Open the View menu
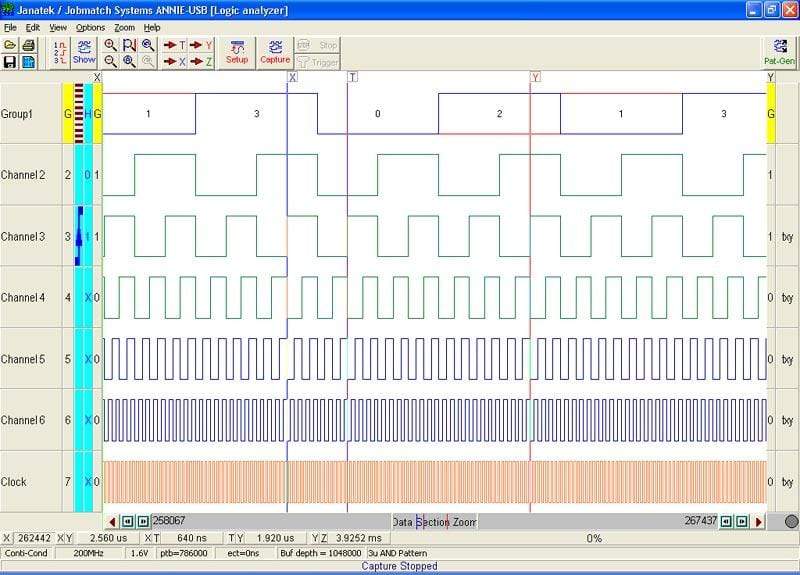The image size is (800, 575). (x=59, y=27)
